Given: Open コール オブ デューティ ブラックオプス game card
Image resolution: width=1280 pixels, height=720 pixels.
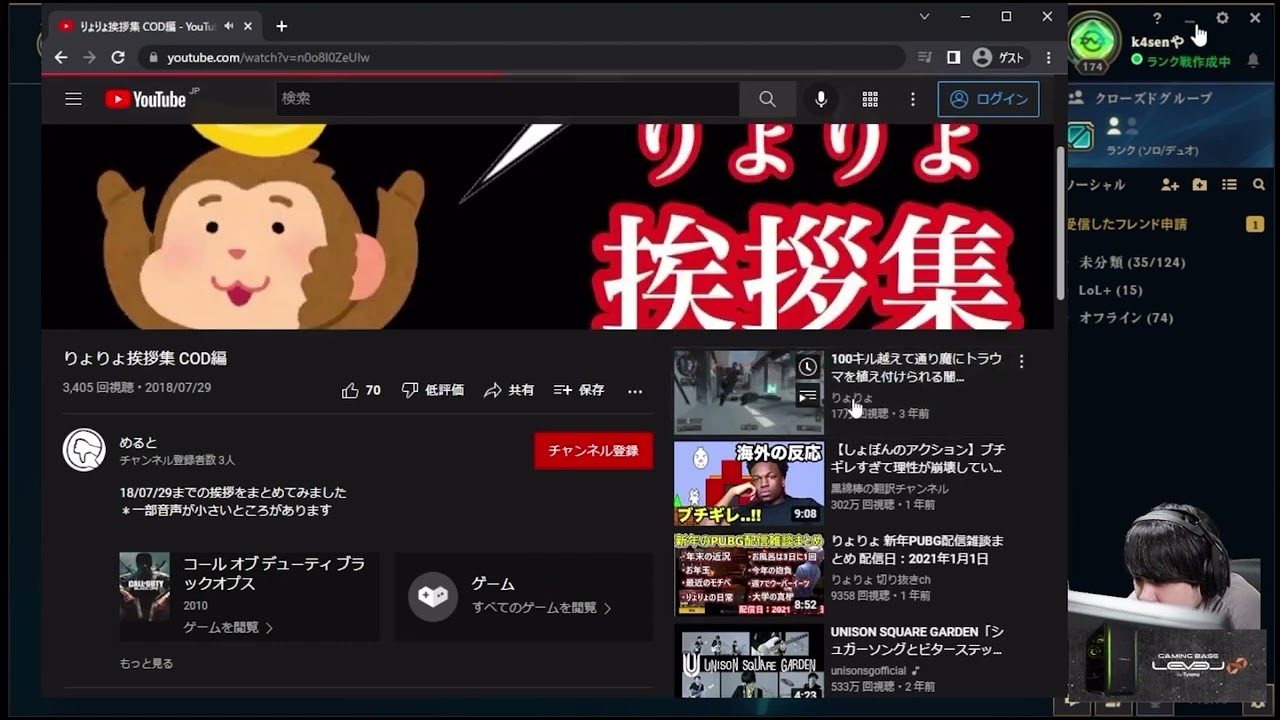Looking at the screenshot, I should click(249, 596).
